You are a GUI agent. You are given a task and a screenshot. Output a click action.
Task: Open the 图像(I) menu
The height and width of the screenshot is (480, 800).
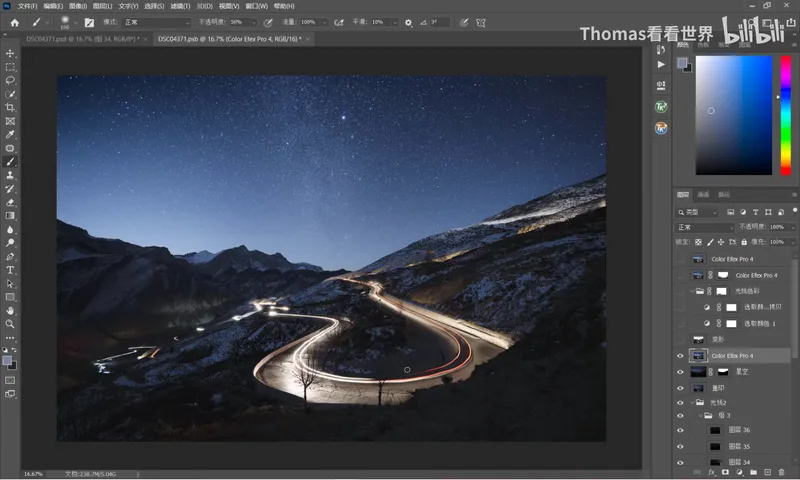coord(78,6)
